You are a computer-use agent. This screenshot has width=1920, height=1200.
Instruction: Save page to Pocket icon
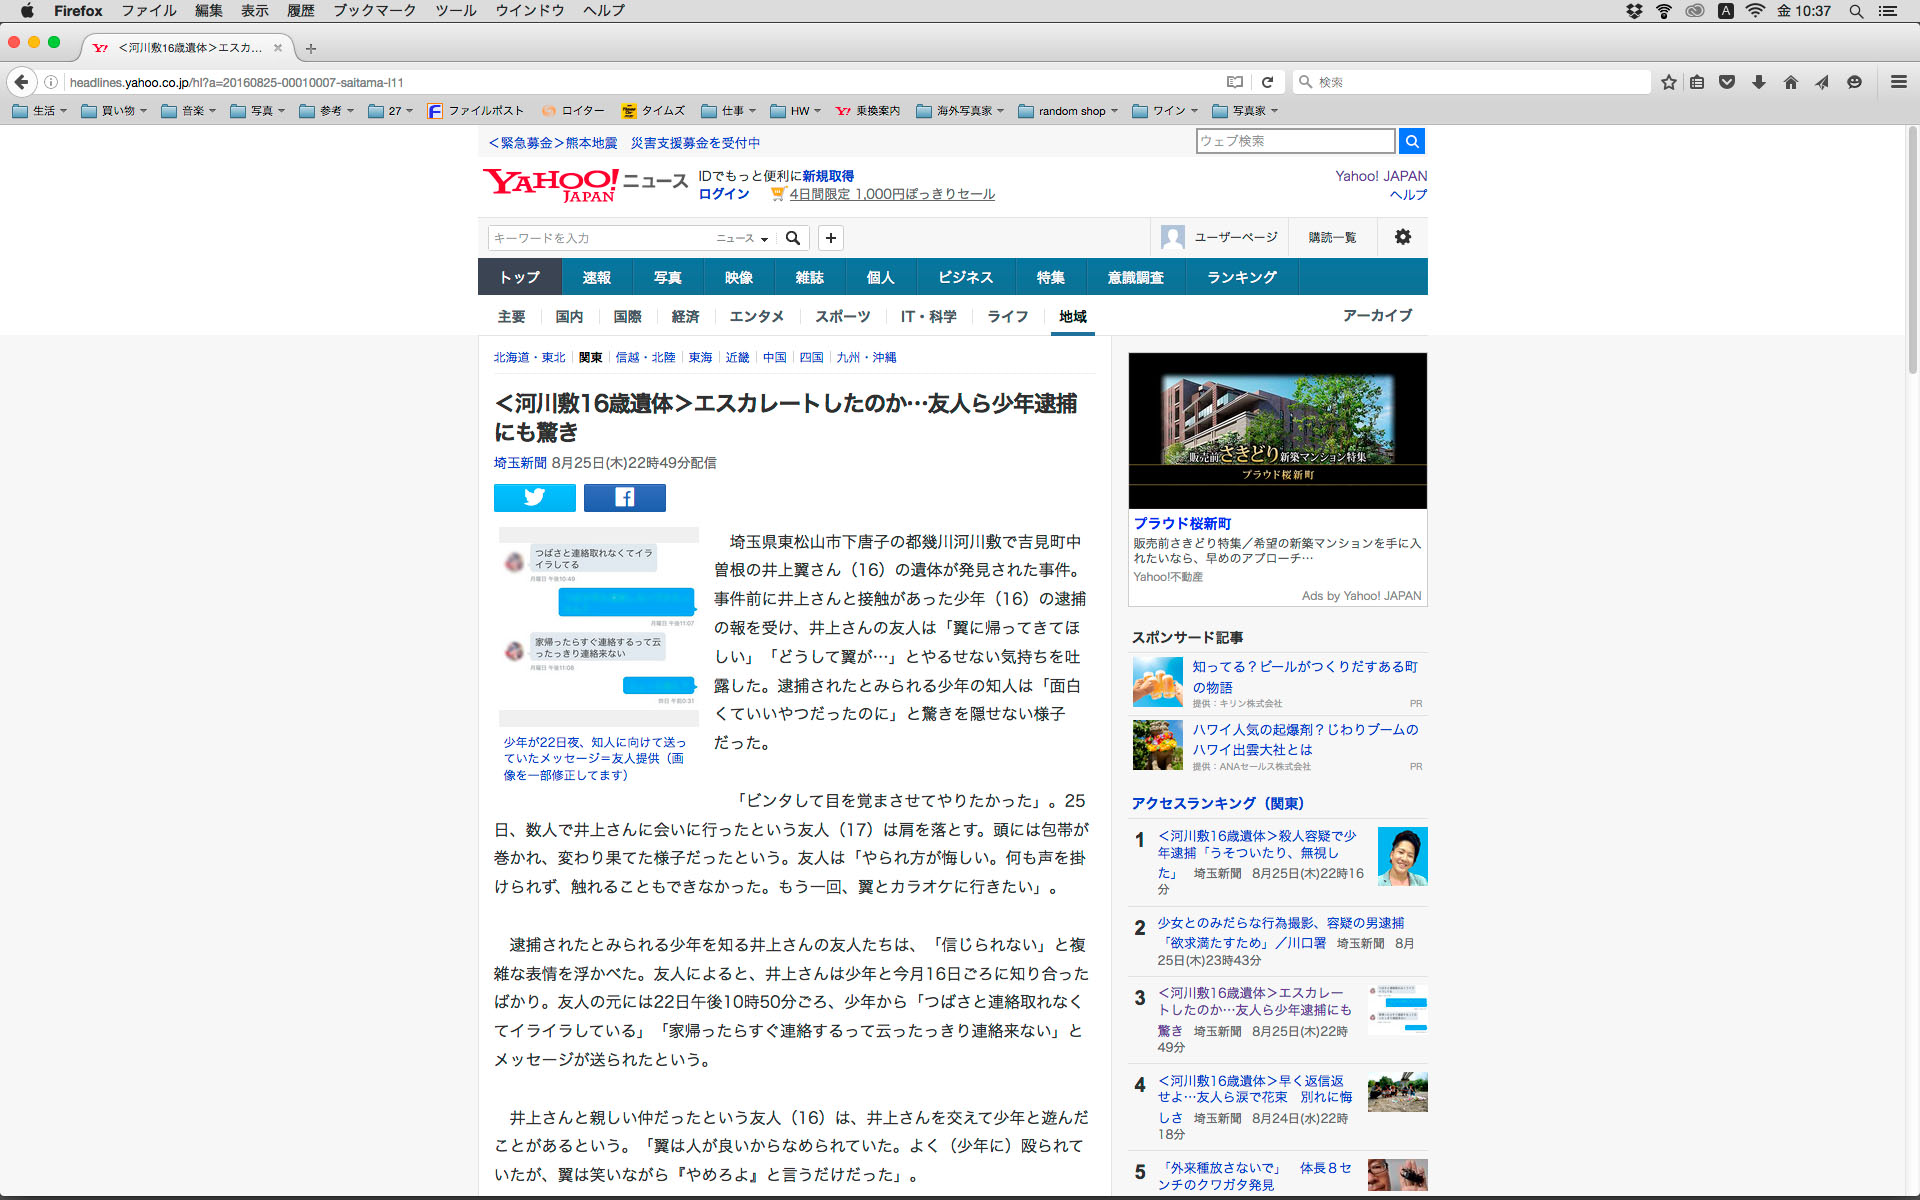click(x=1727, y=82)
